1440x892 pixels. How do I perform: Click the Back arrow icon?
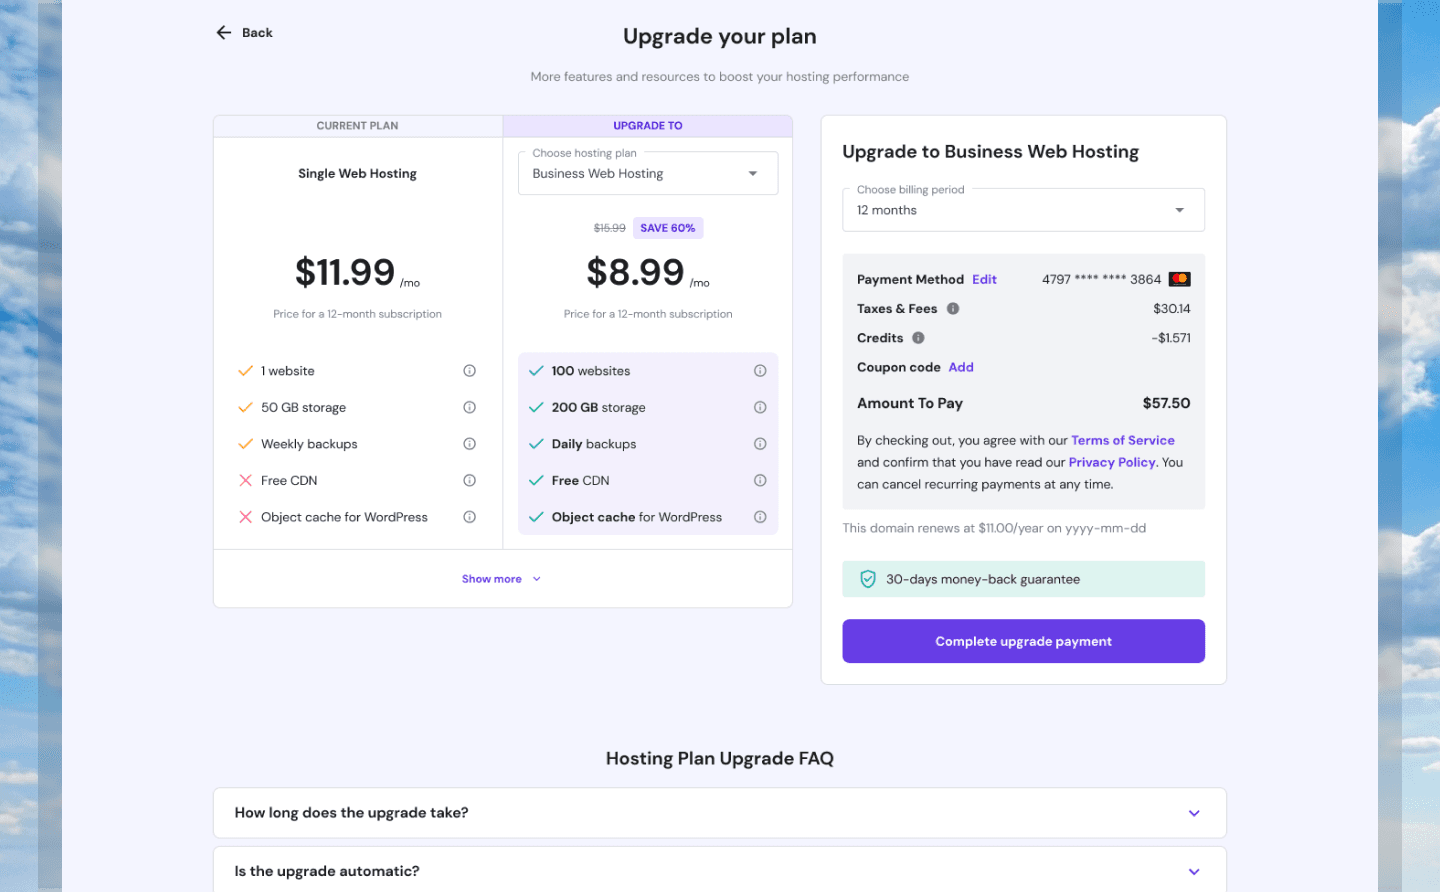tap(224, 33)
